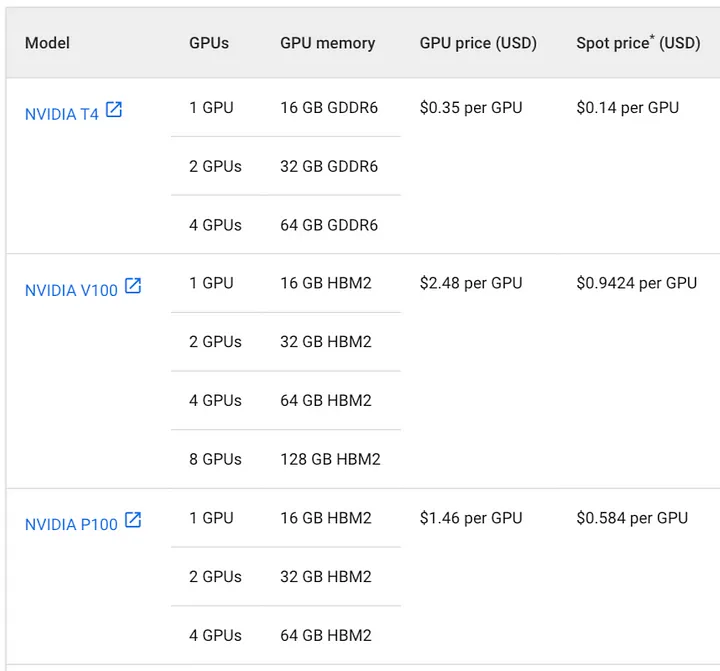Click the 128 GB HBM2 memory cell
Image resolution: width=720 pixels, height=671 pixels.
[331, 459]
